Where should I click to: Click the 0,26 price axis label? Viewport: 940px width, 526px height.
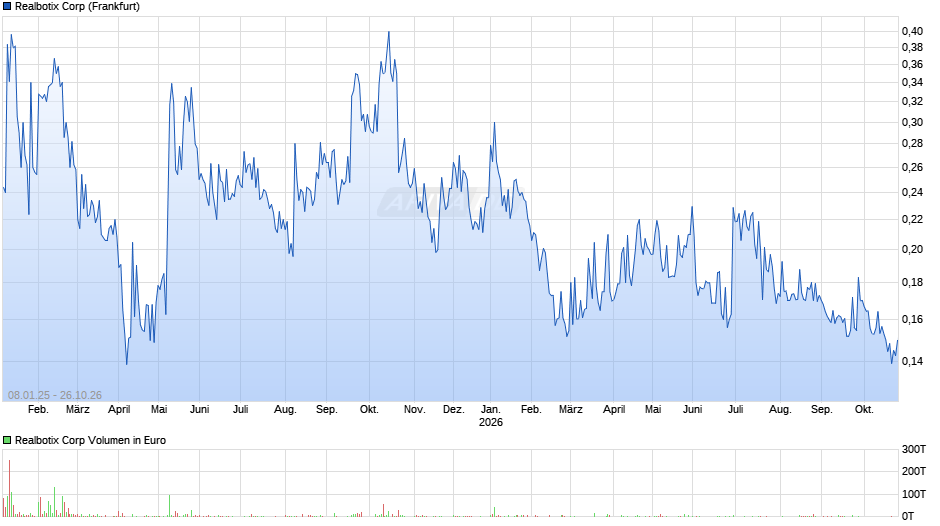(x=912, y=167)
